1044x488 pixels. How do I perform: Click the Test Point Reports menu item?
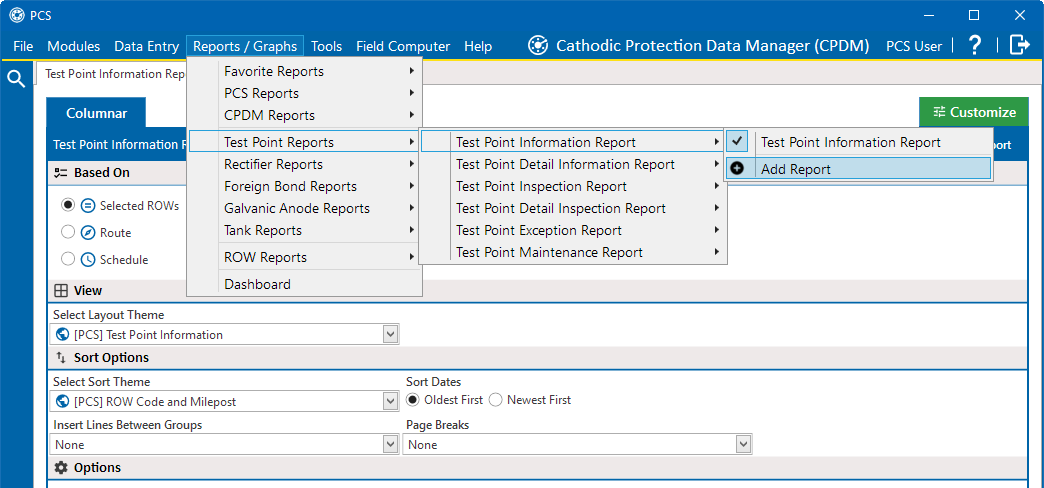(304, 142)
